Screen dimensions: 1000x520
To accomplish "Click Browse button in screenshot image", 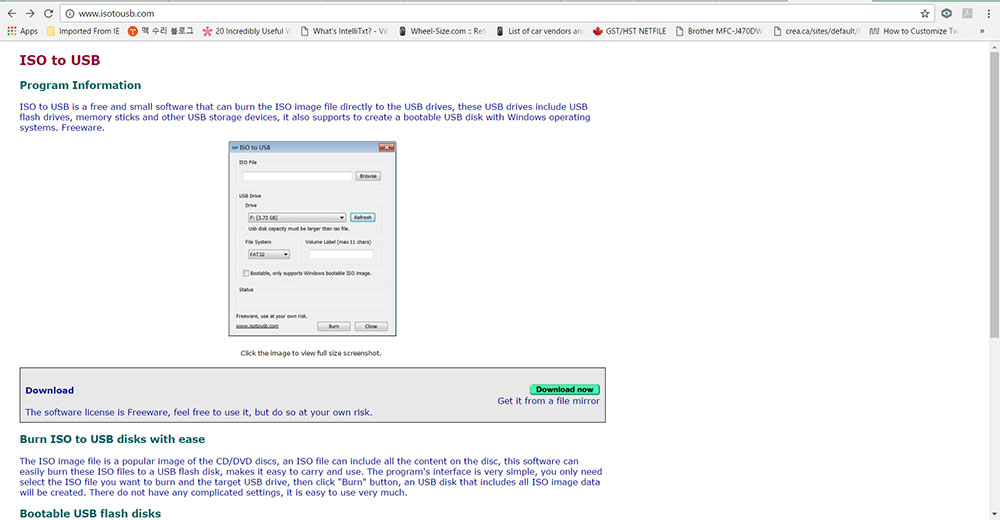I will pyautogui.click(x=368, y=176).
